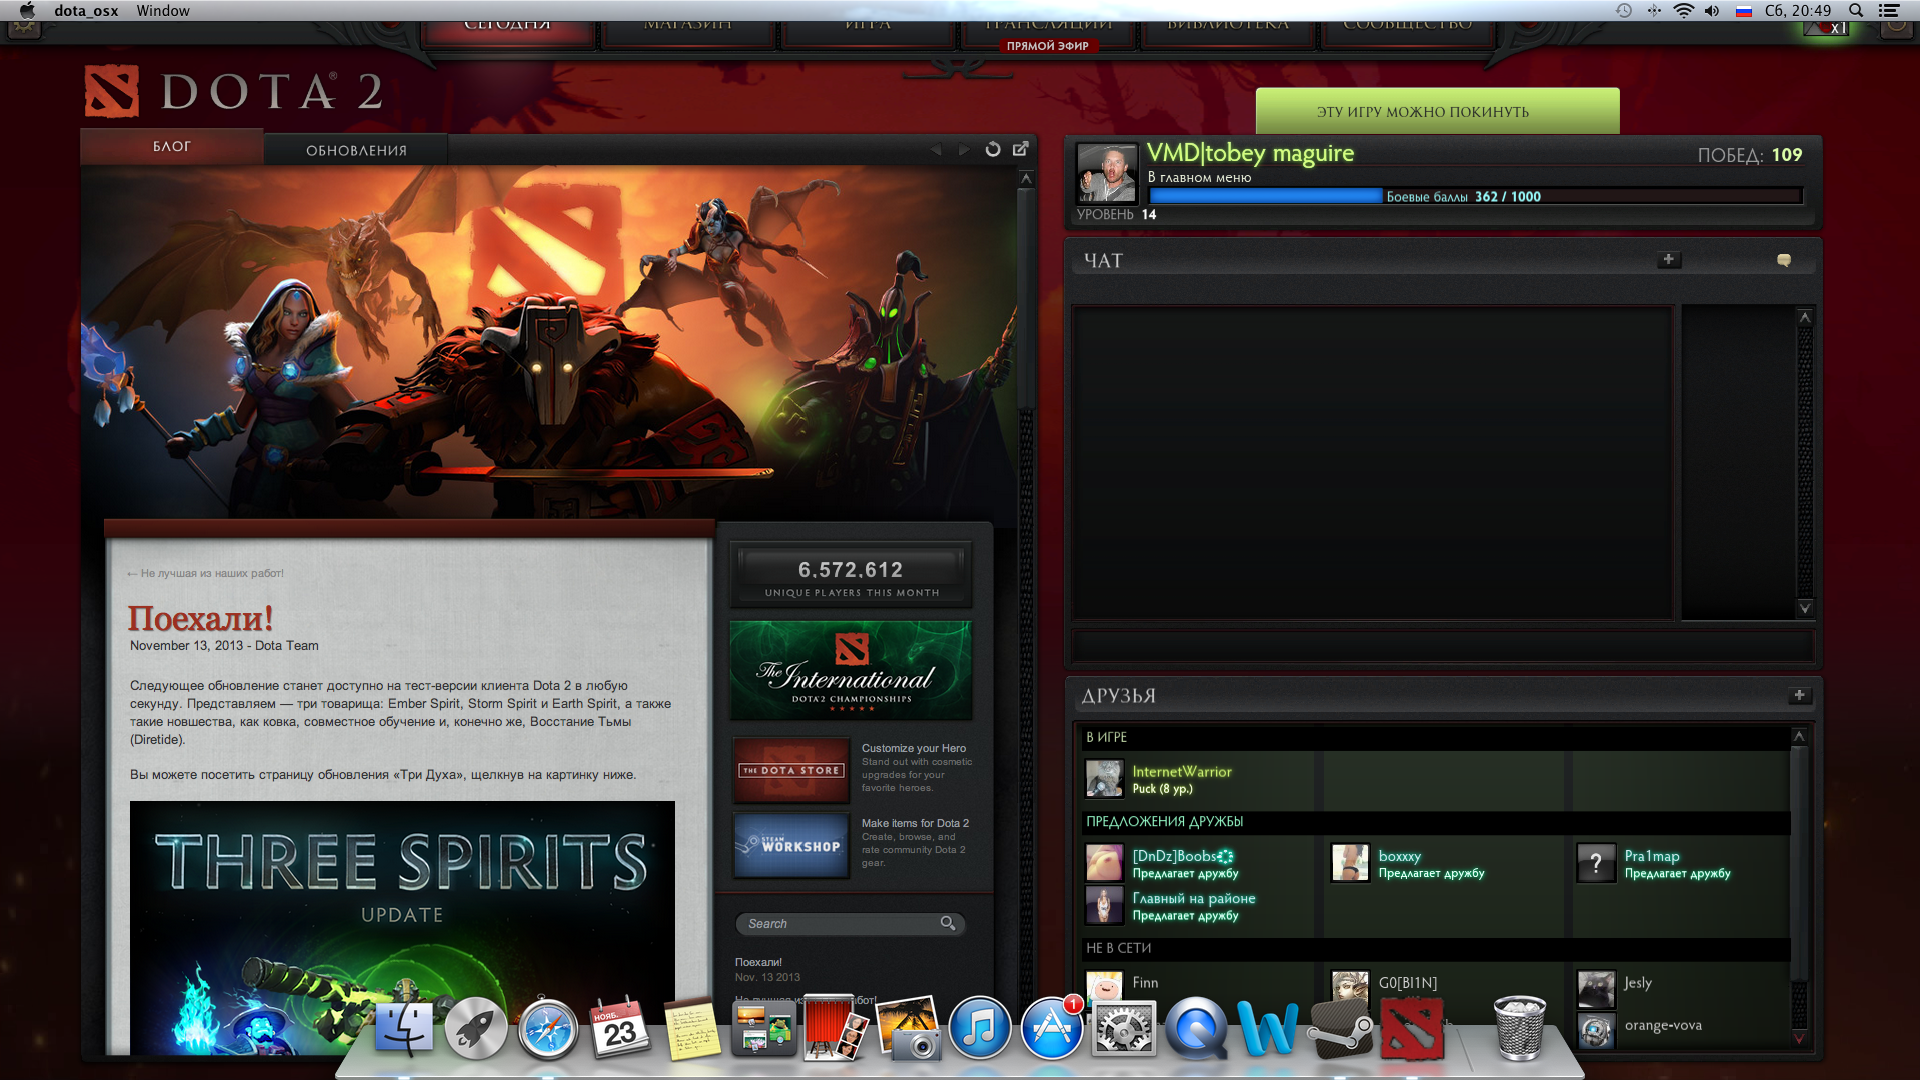1920x1080 pixels.
Task: Open Spotlight search in menu bar
Action: pyautogui.click(x=1856, y=11)
